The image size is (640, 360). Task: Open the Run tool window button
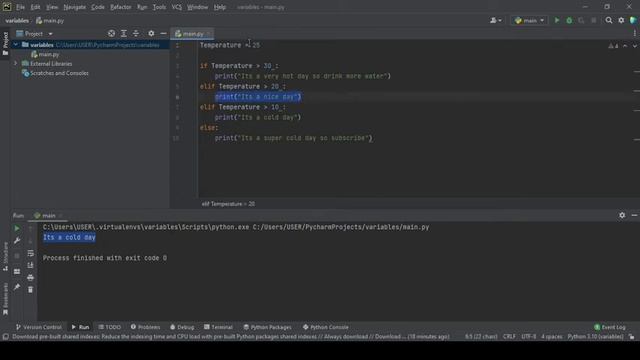[80, 327]
